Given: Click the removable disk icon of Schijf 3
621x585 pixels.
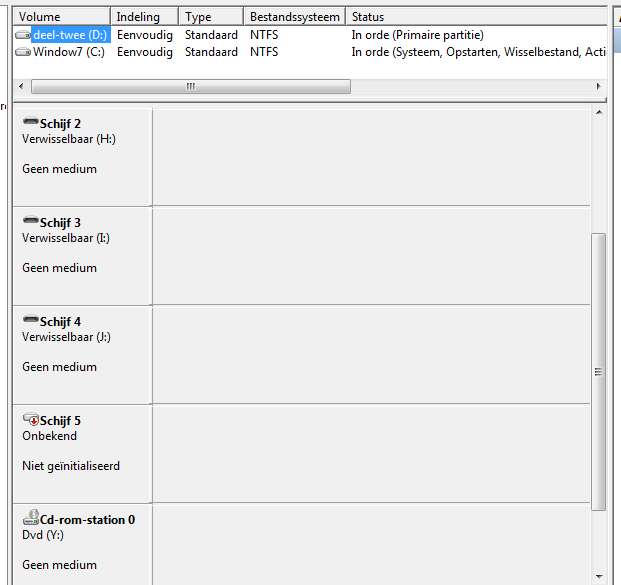Looking at the screenshot, I should 30,220.
